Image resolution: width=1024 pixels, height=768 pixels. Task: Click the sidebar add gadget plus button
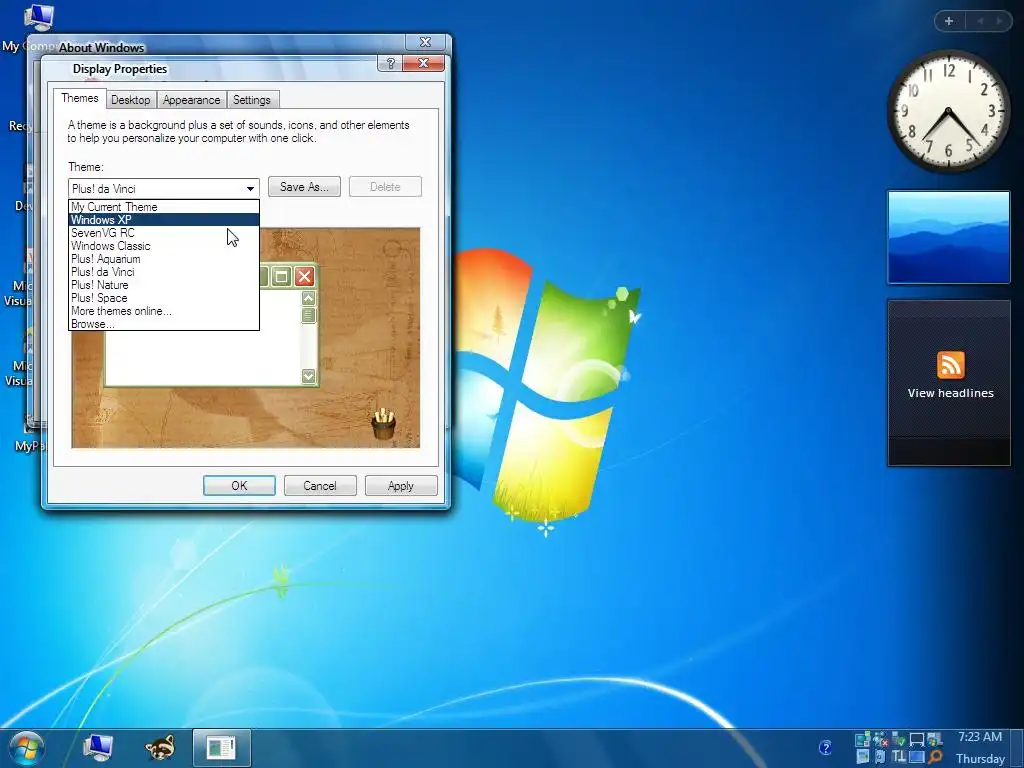click(x=949, y=21)
